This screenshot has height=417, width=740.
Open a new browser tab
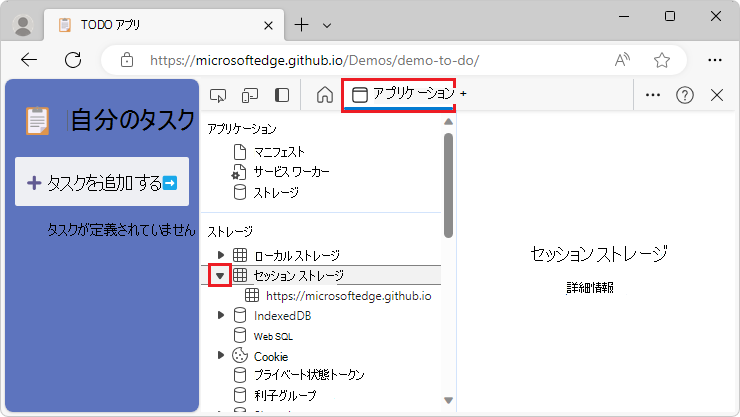point(301,24)
